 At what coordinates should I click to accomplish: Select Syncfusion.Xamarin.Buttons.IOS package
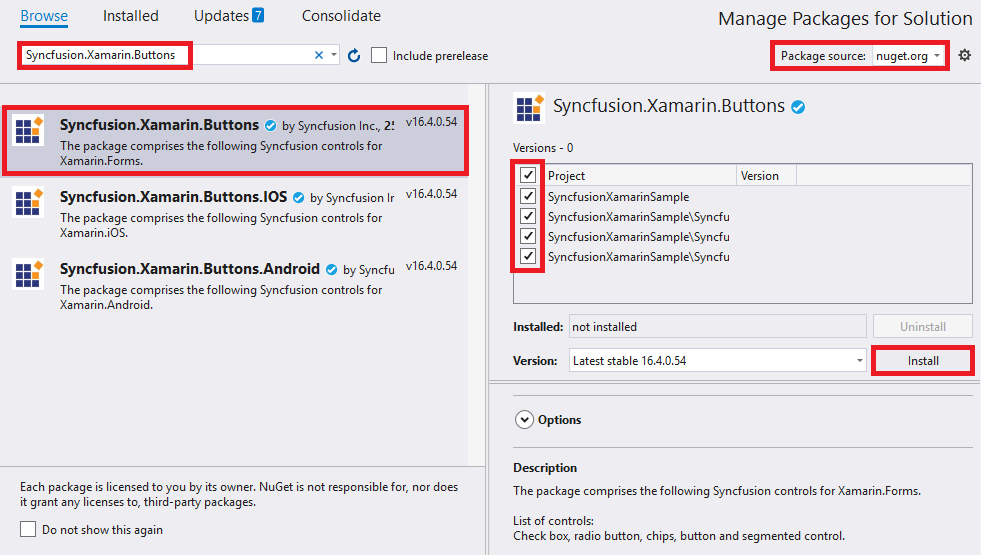(235, 213)
